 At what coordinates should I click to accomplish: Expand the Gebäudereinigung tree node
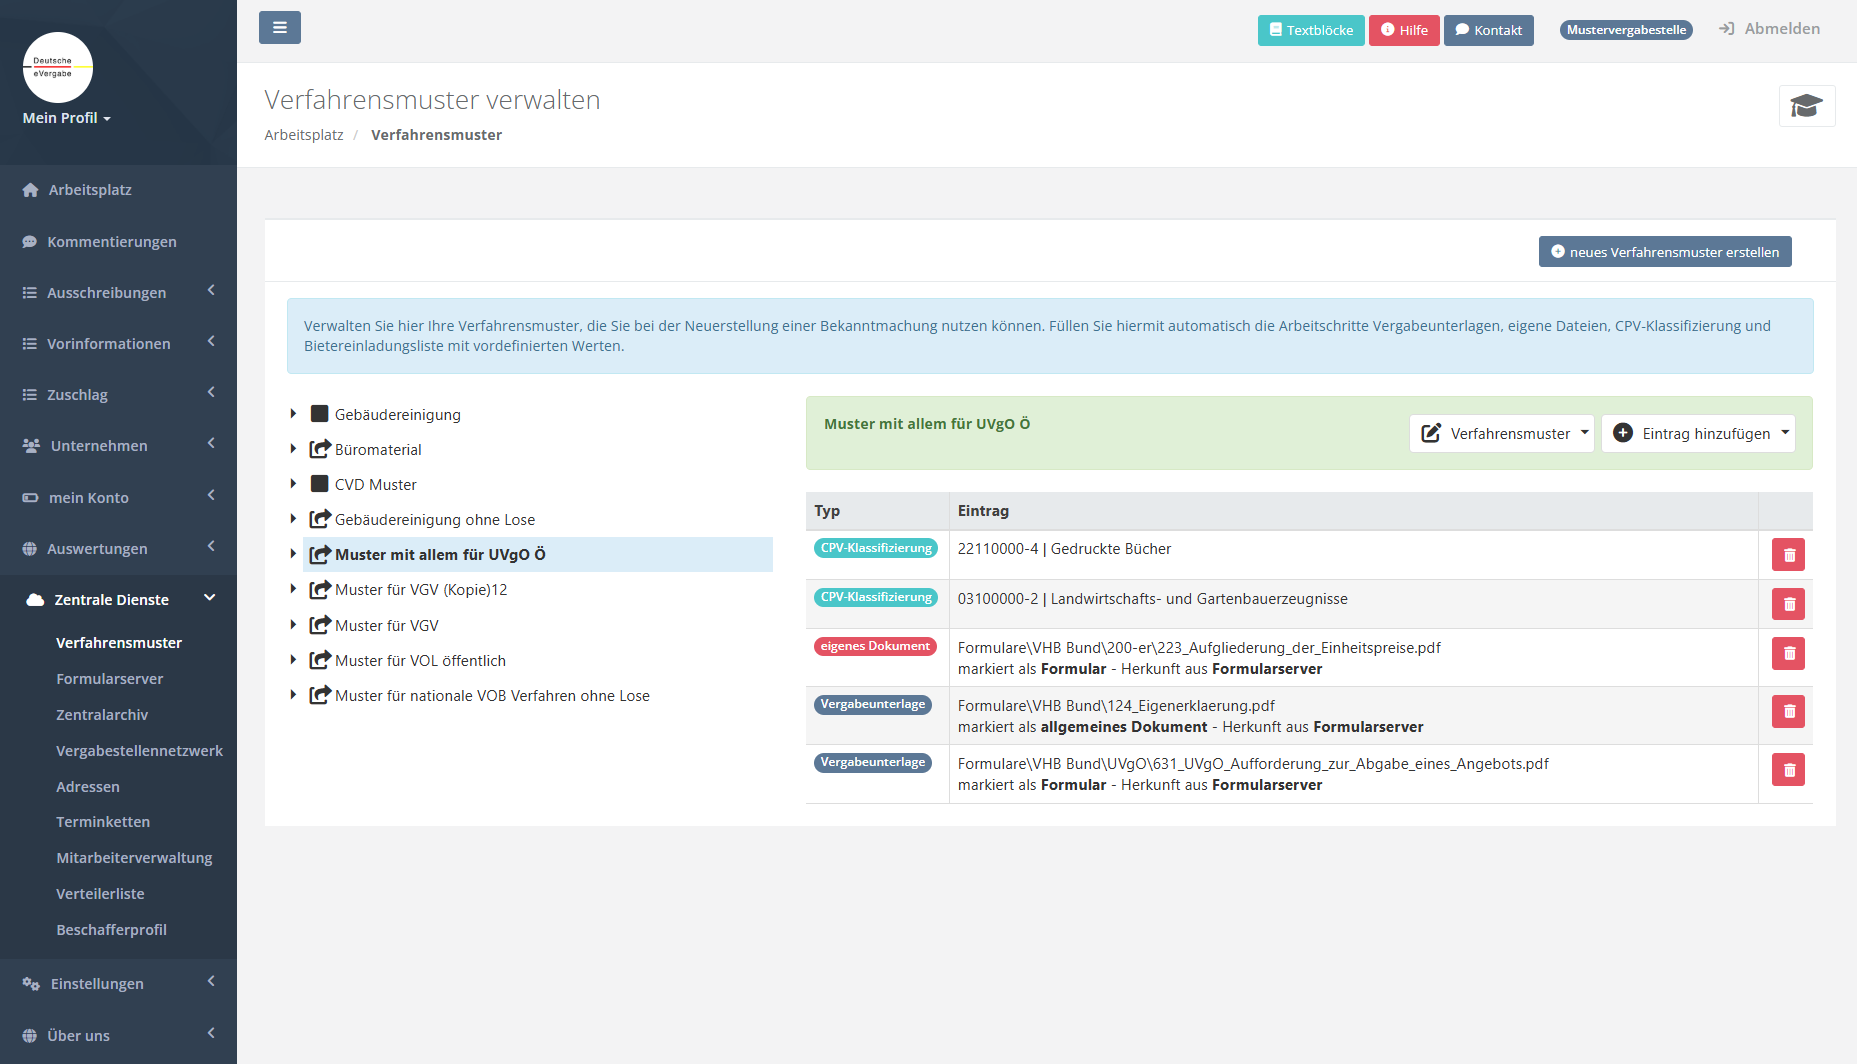coord(293,414)
